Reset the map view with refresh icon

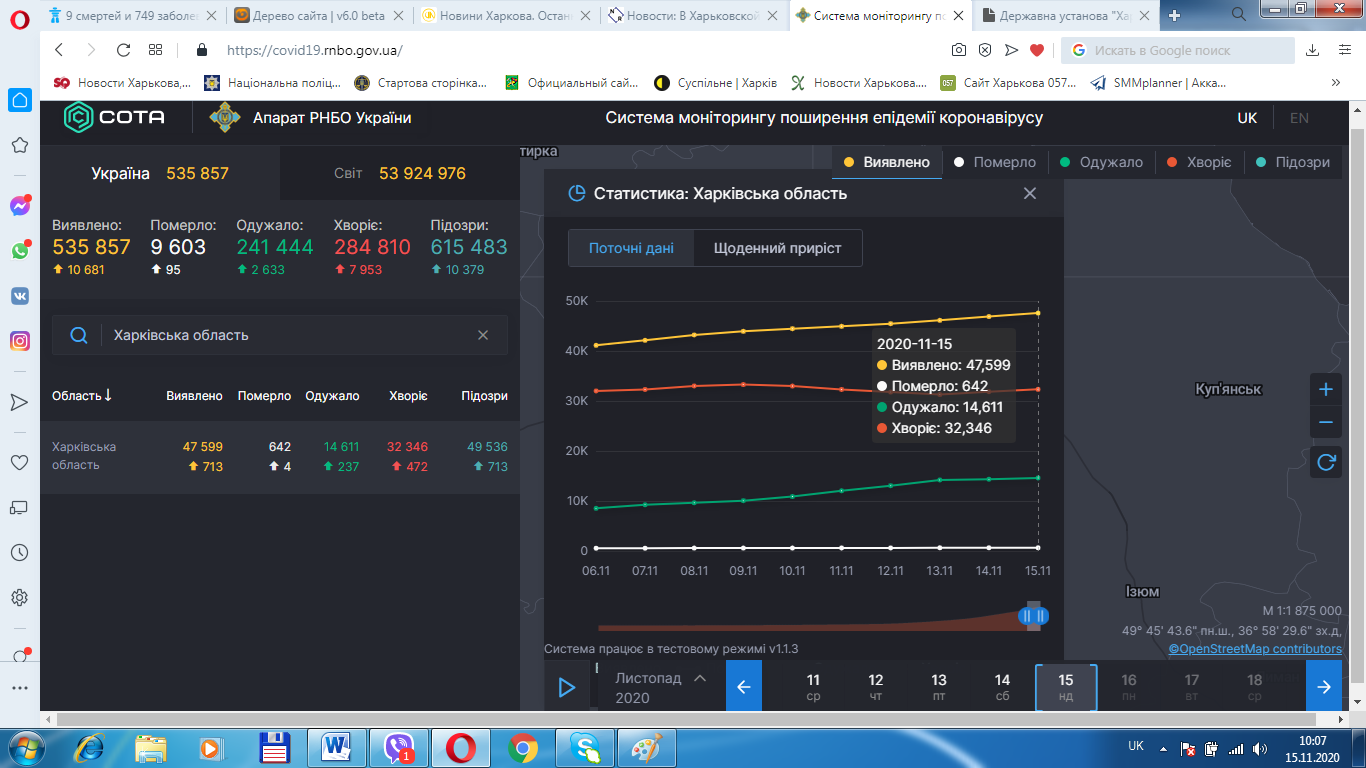[1326, 462]
